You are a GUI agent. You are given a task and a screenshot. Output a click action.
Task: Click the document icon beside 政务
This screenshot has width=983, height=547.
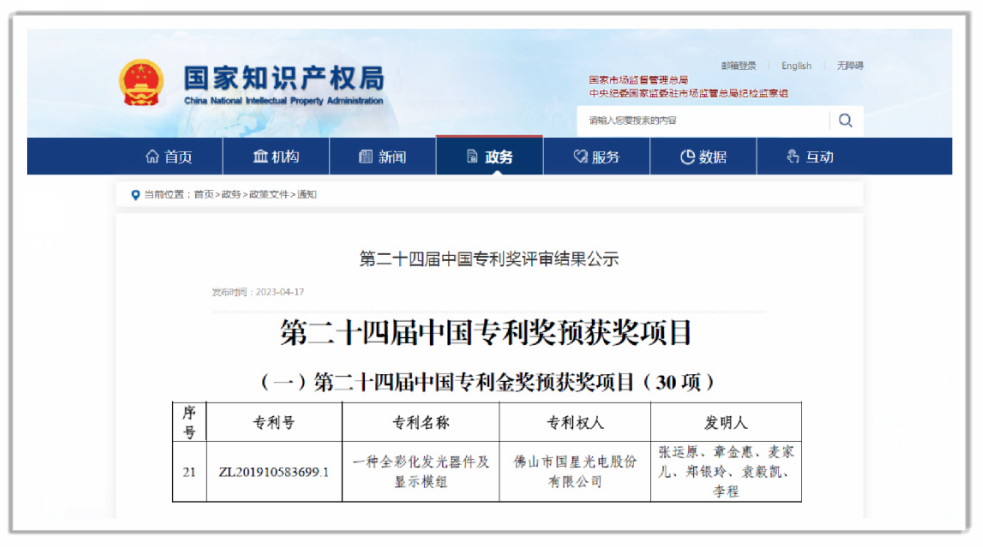point(472,157)
